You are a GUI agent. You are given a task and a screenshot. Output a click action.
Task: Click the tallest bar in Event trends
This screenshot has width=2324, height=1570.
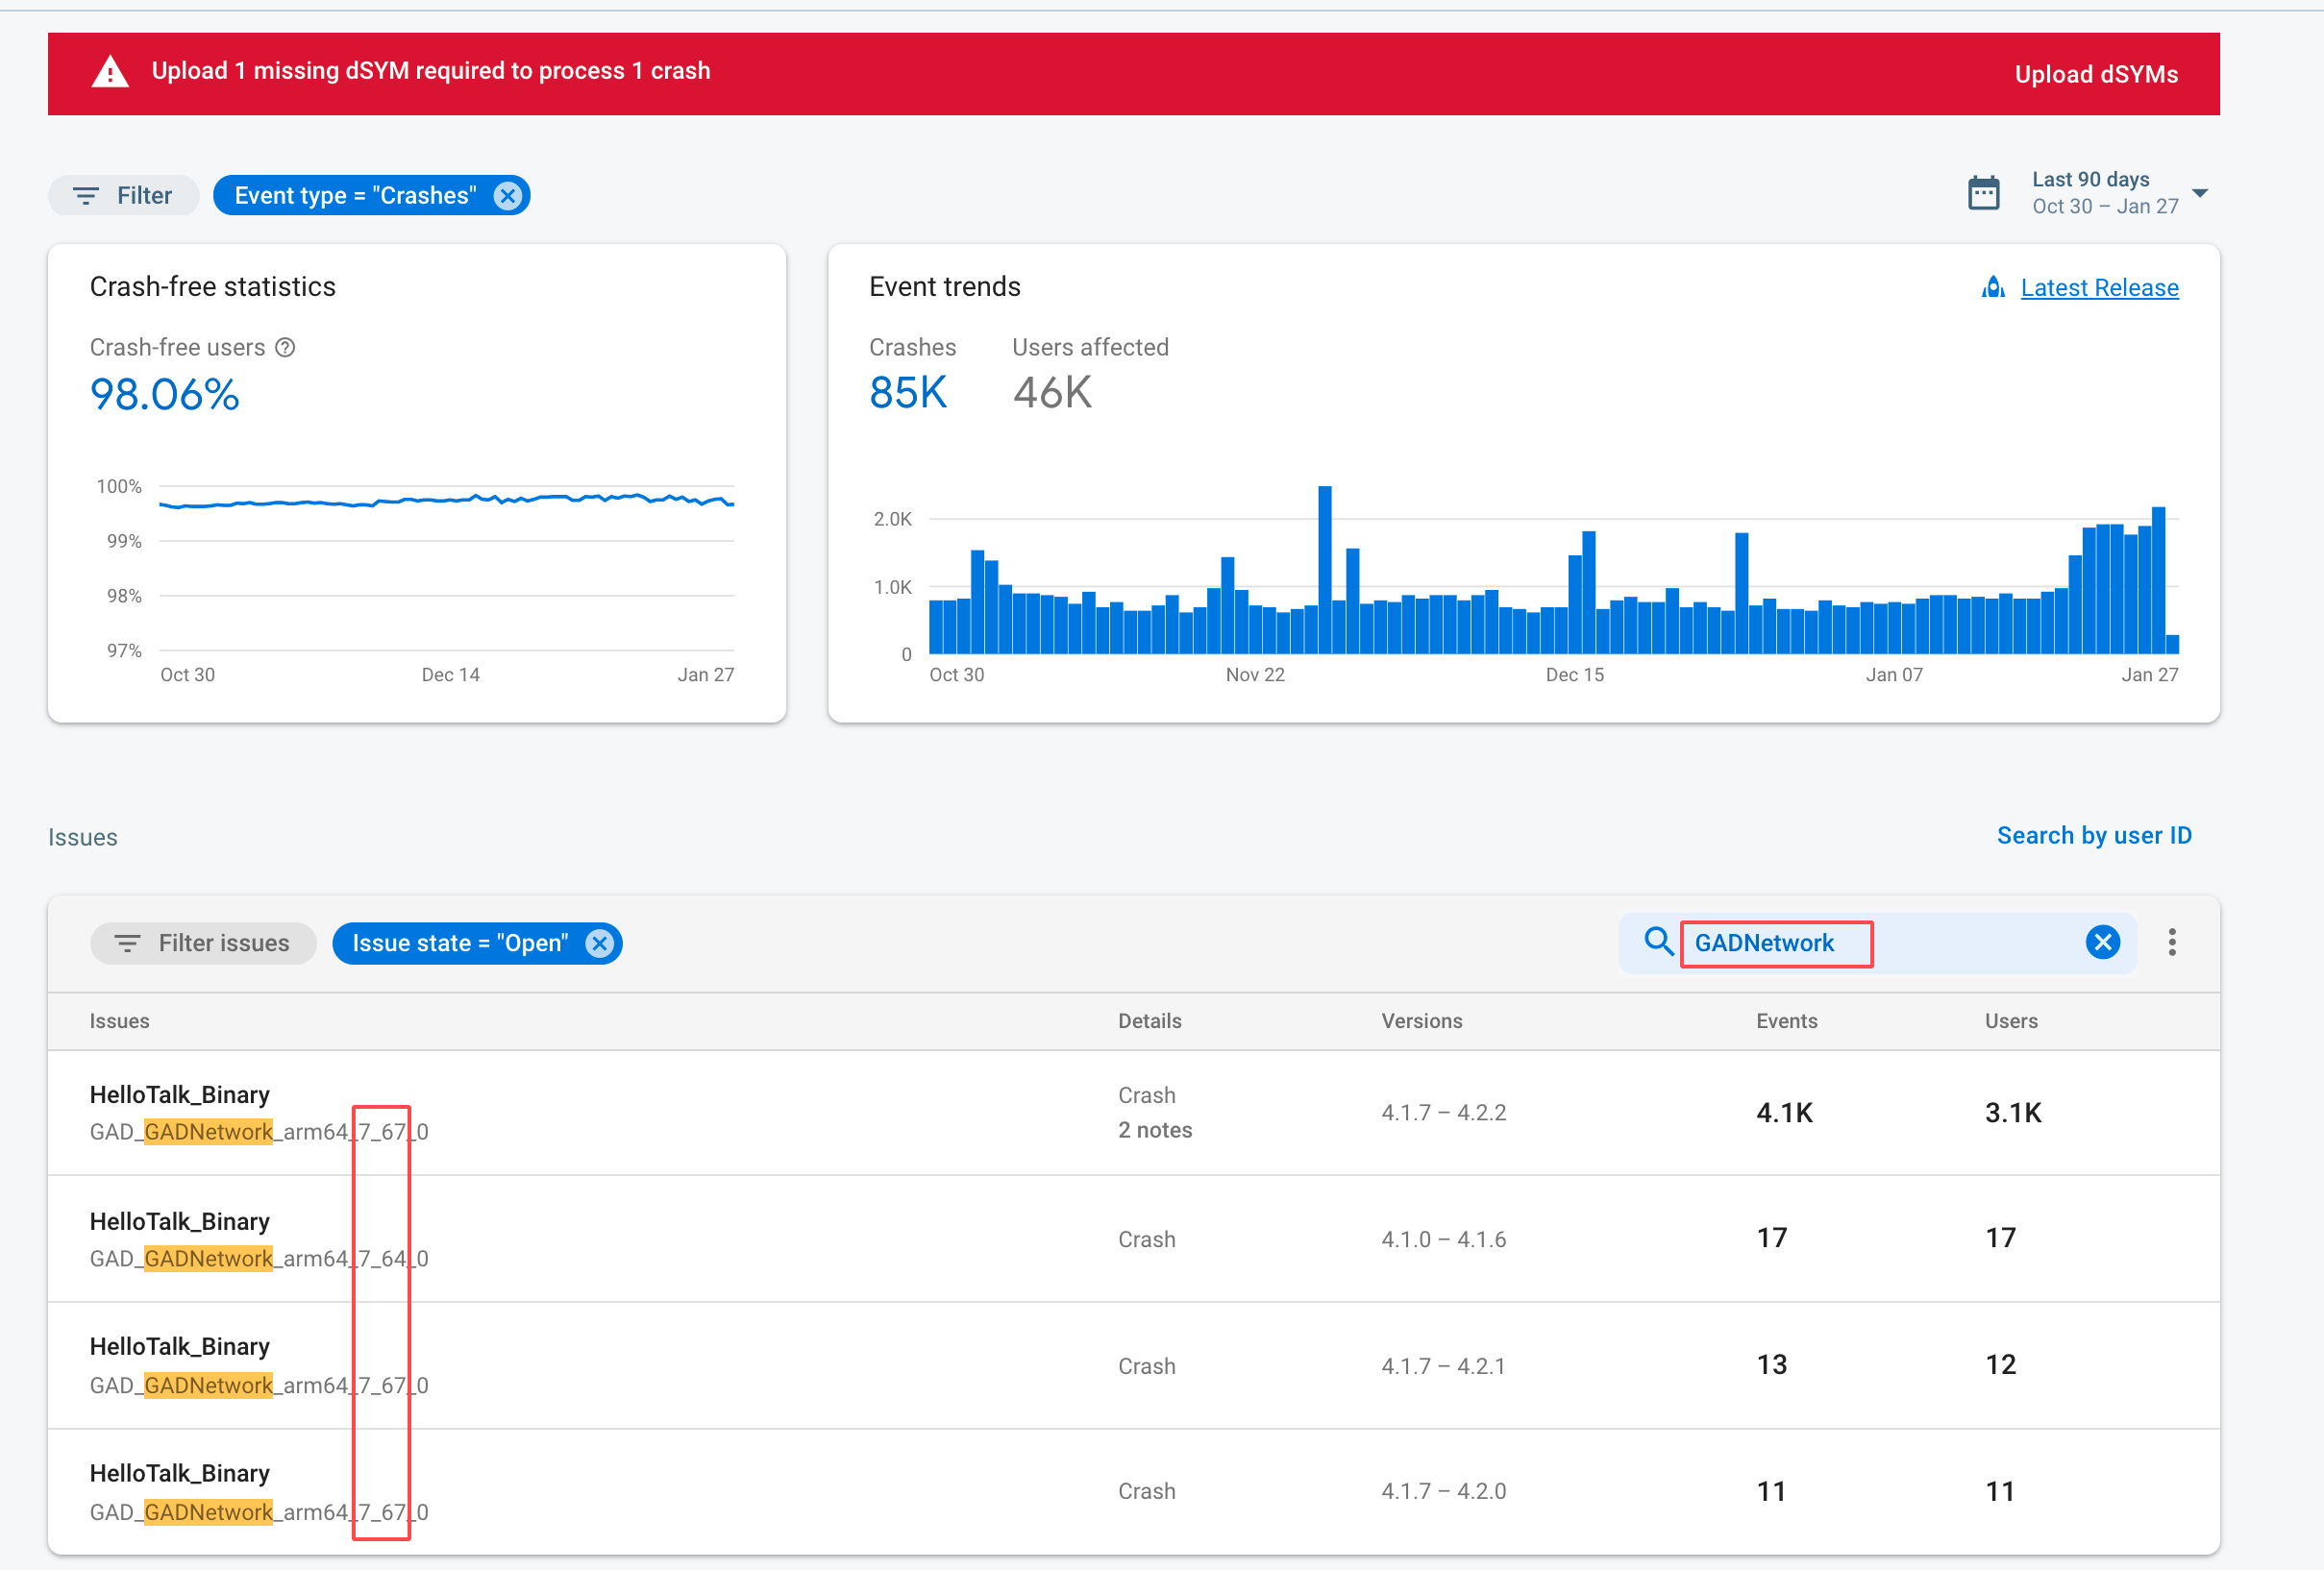pos(1325,570)
